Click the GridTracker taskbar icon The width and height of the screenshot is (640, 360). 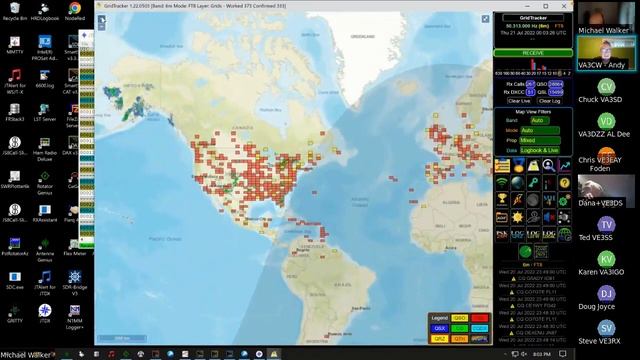274,354
